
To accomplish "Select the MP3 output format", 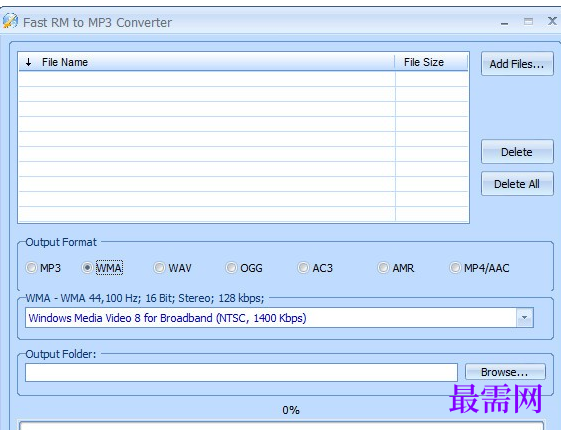I will pos(43,268).
